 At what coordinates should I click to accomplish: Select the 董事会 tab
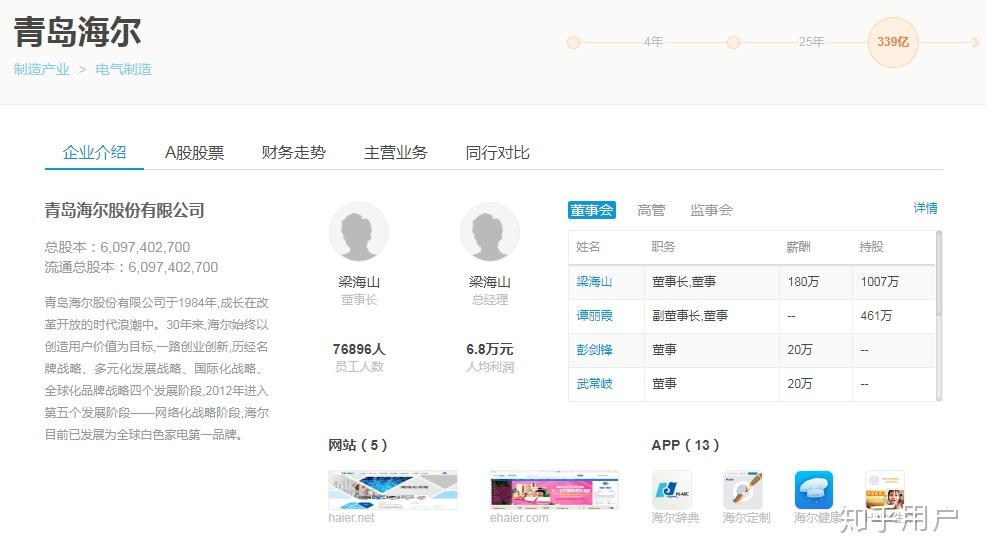pyautogui.click(x=592, y=210)
